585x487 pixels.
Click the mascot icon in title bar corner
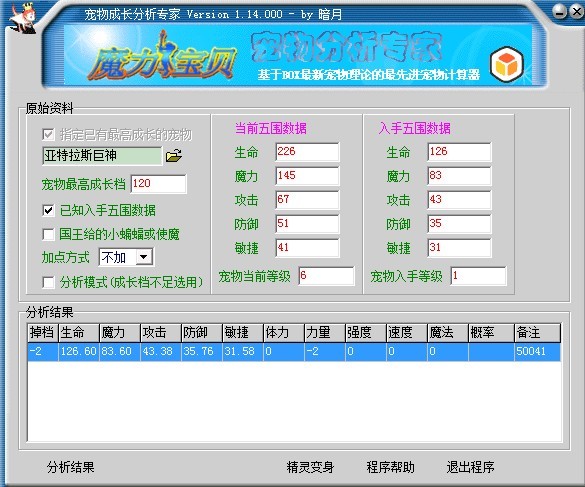[23, 18]
